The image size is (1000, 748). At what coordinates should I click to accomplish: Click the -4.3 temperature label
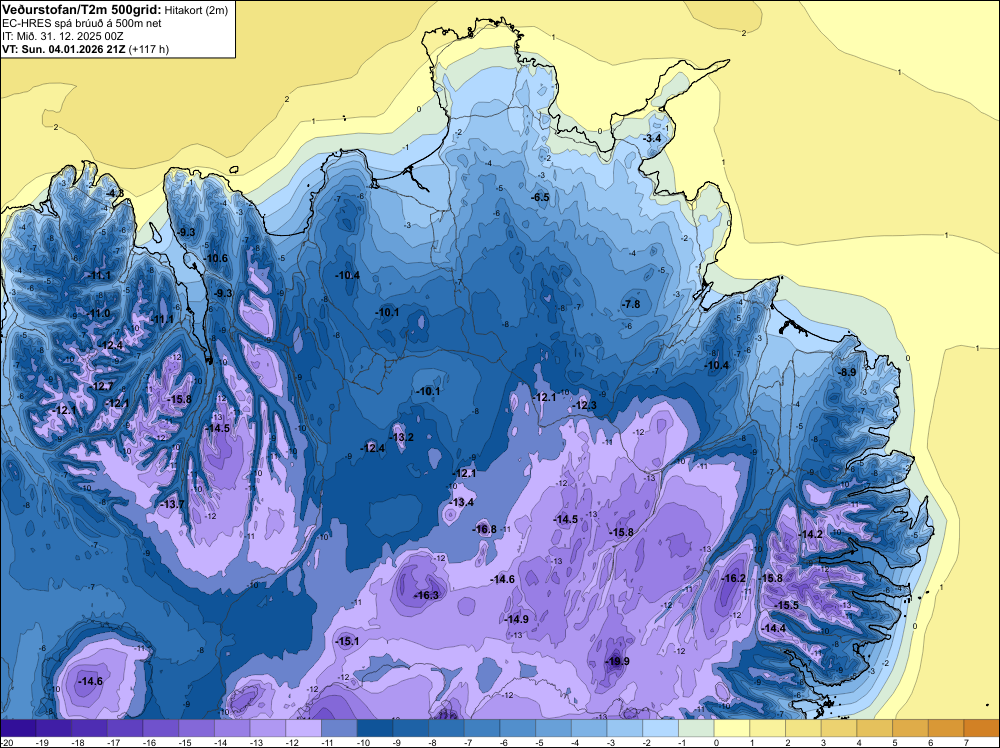point(115,193)
